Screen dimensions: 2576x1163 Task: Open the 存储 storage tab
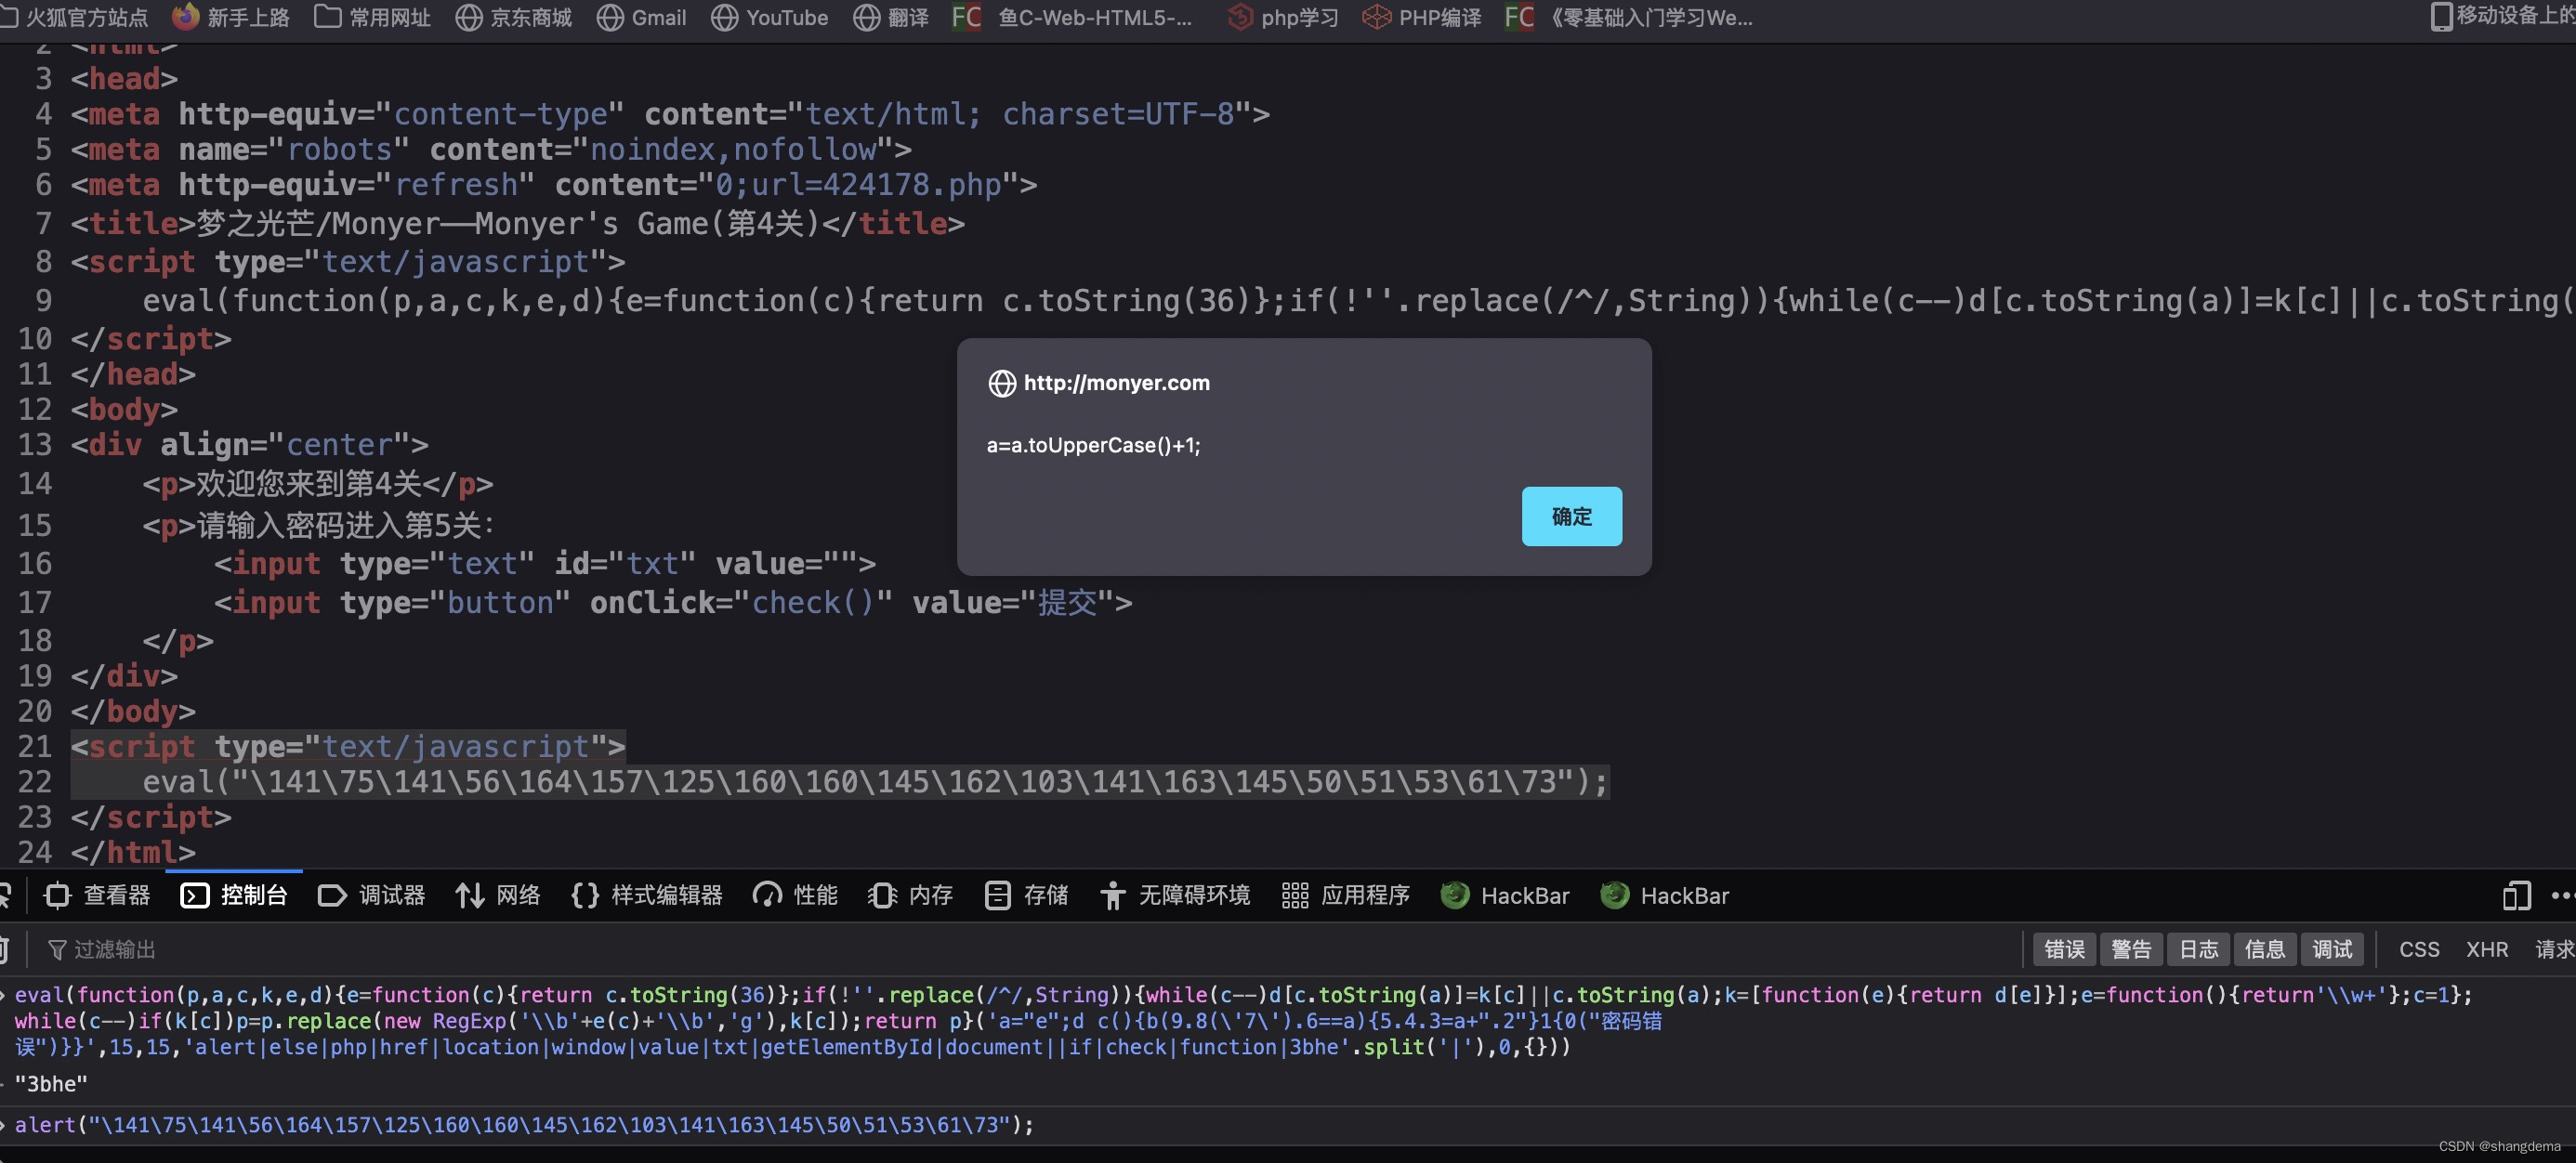pos(1027,895)
